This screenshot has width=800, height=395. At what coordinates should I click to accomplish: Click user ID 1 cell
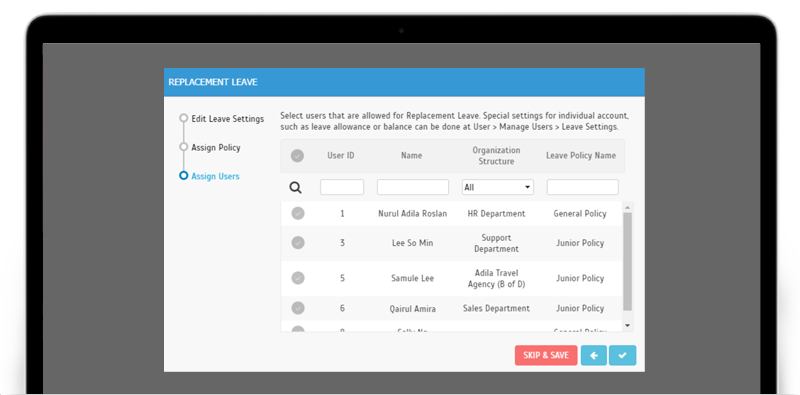pos(342,214)
